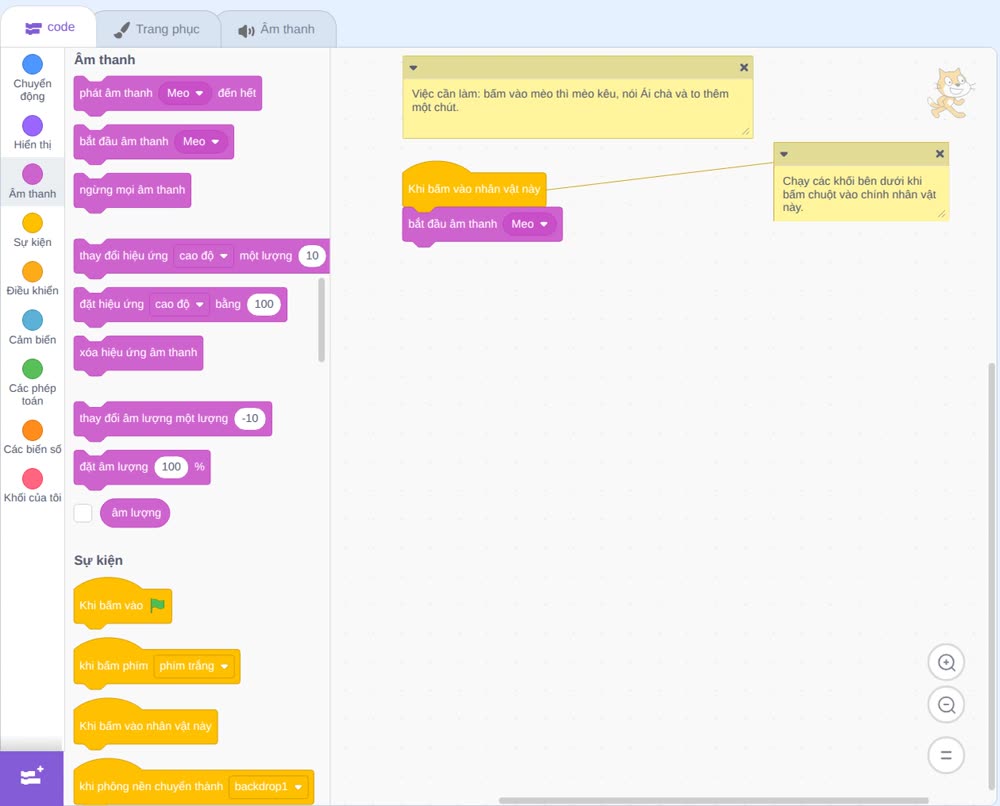Click the value 10 in pitch change block
This screenshot has height=806, width=1000.
[312, 256]
